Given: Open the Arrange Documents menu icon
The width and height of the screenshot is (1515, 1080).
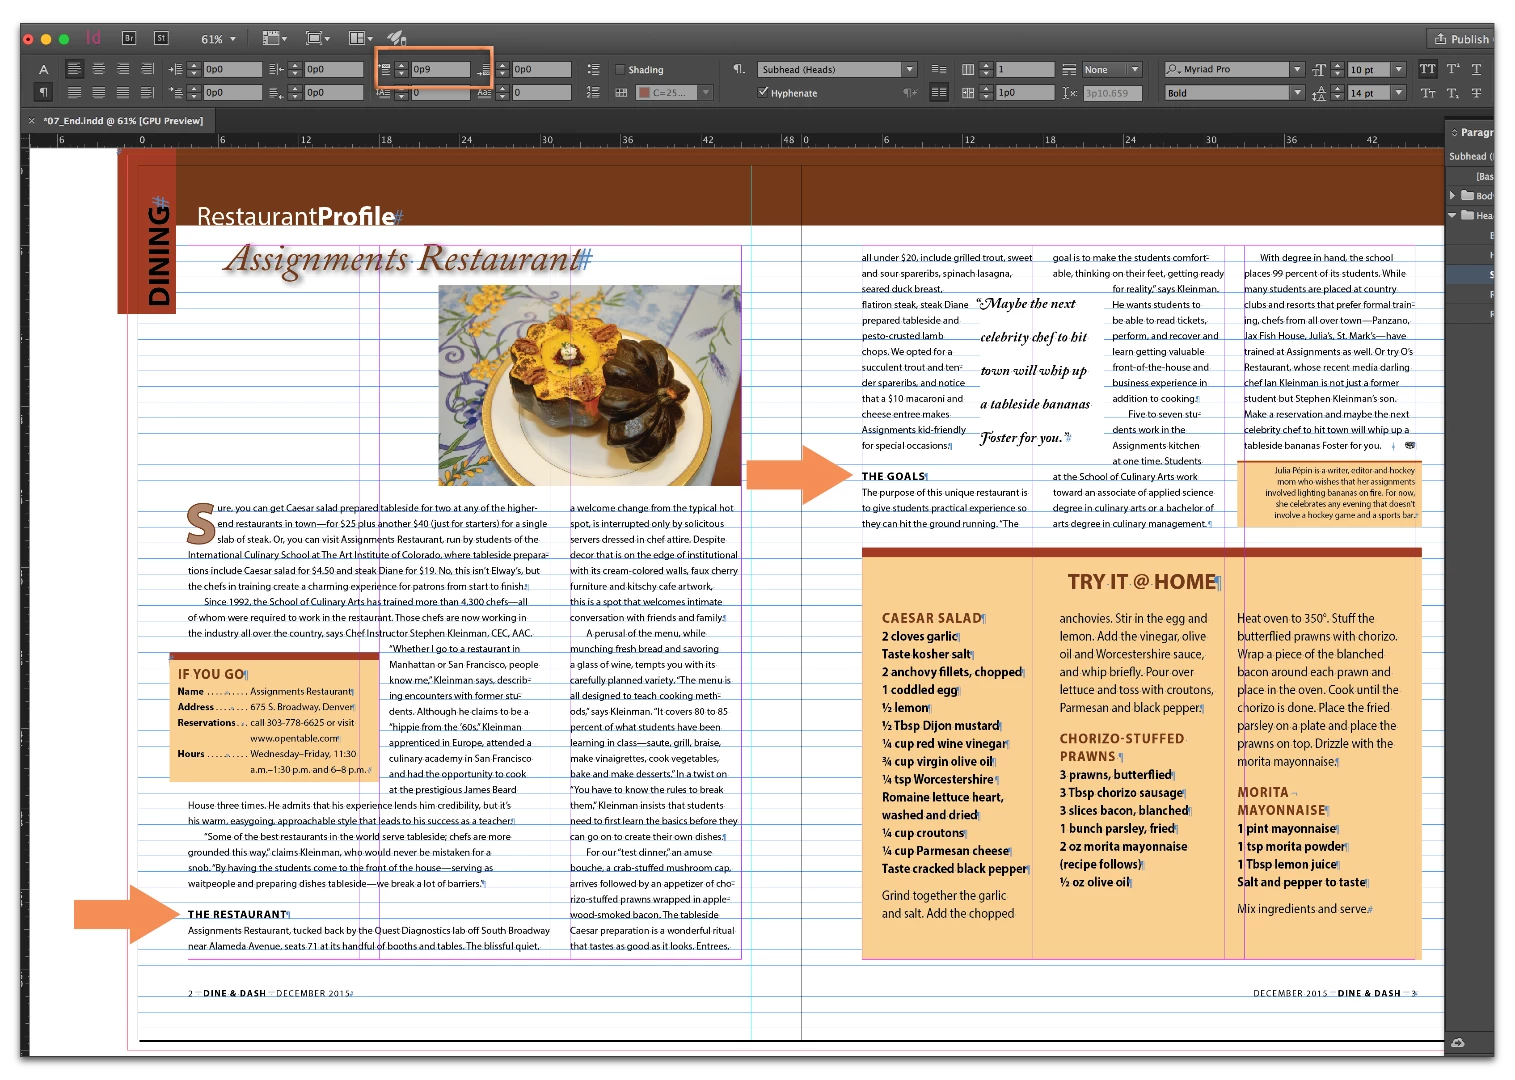Looking at the screenshot, I should pos(360,38).
